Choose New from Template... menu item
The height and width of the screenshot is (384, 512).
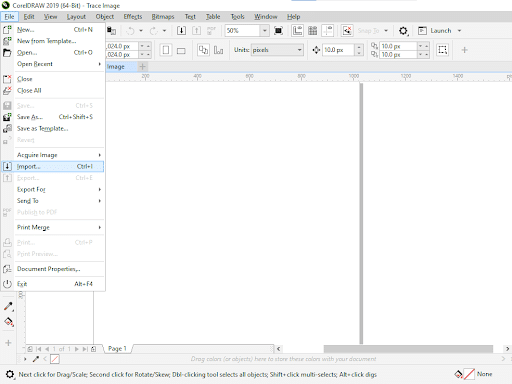click(x=53, y=41)
